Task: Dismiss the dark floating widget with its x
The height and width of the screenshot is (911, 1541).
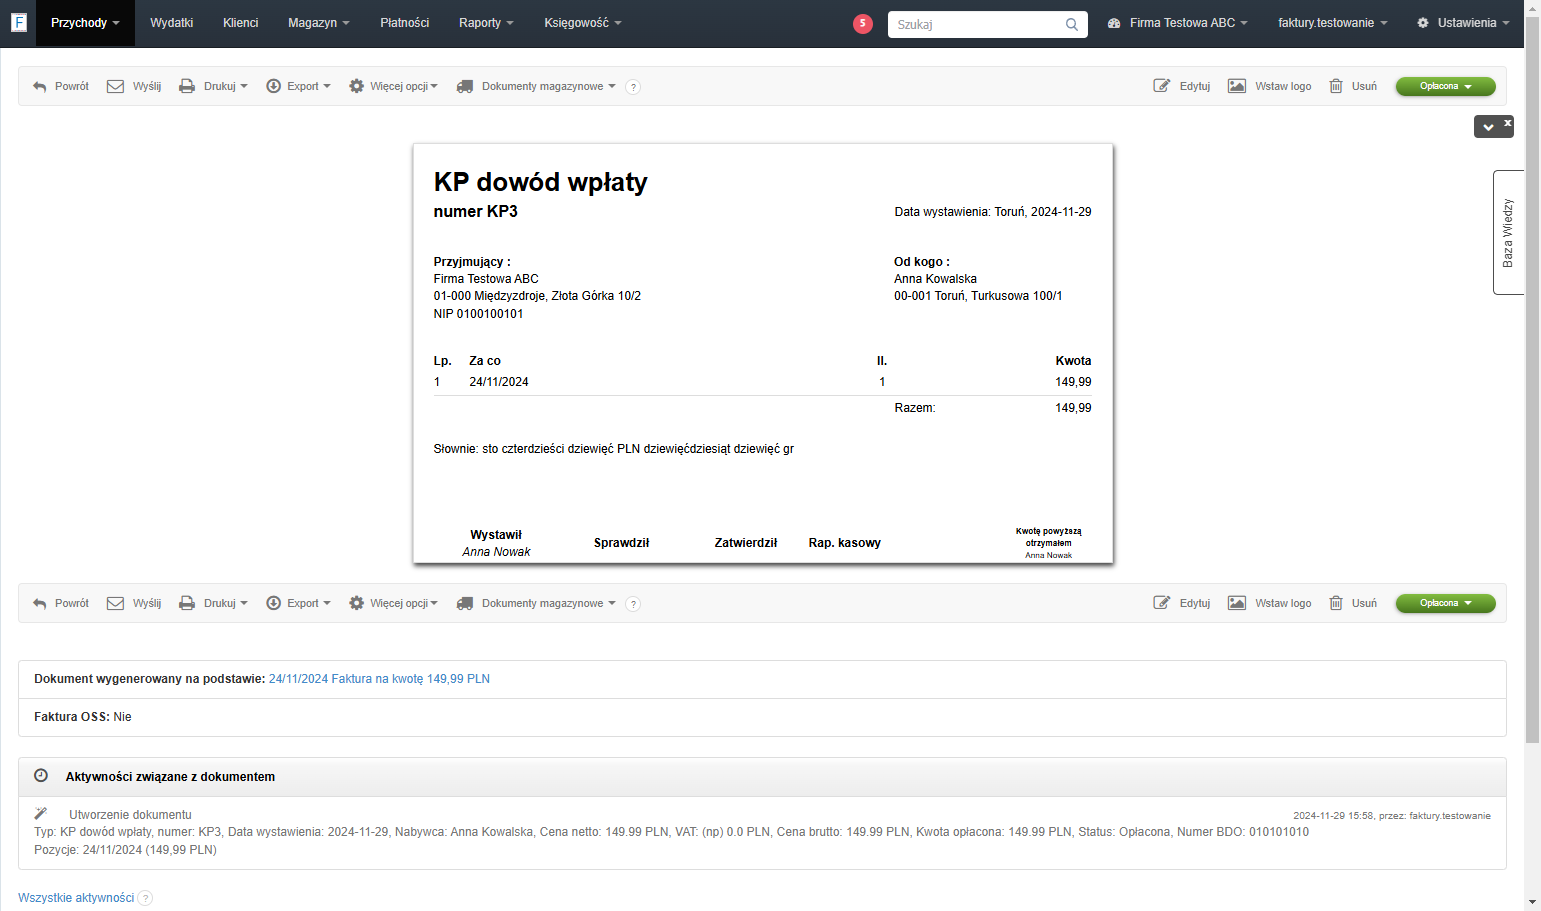Action: point(1508,122)
